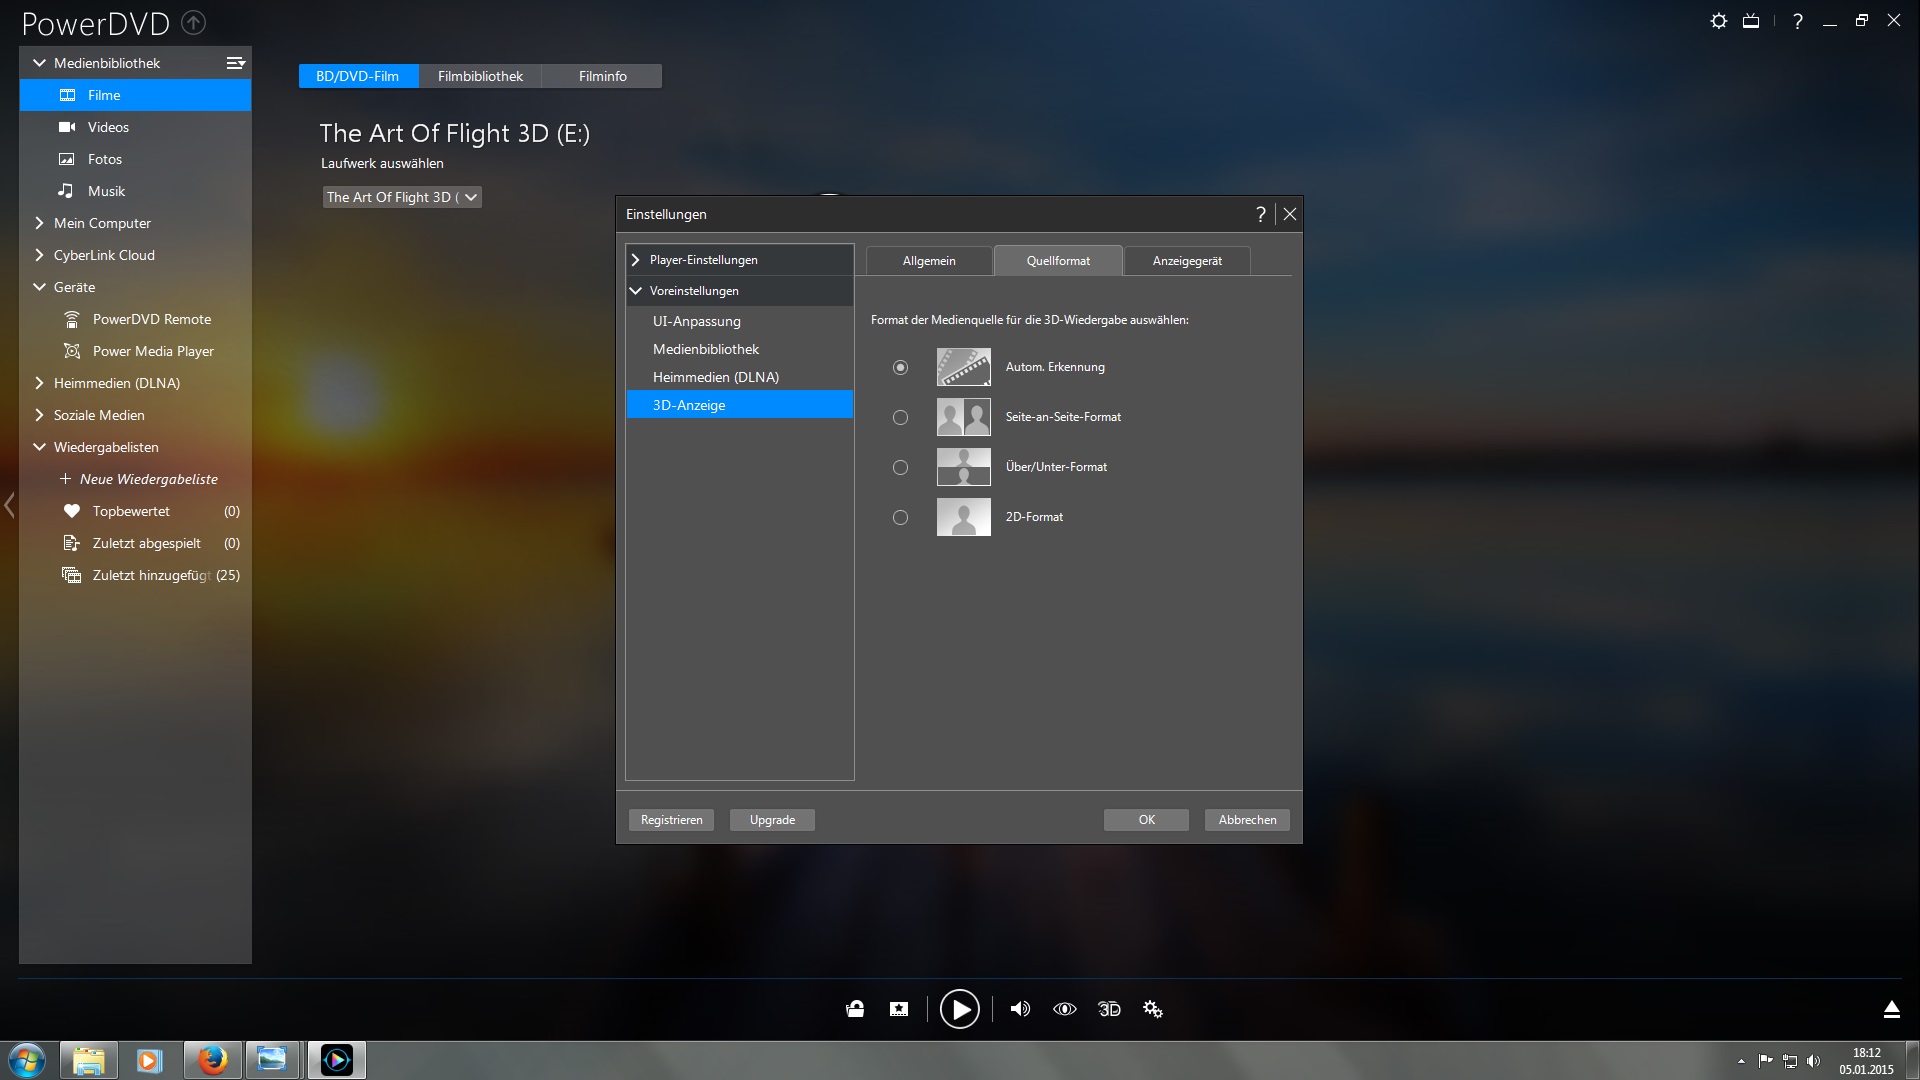
Task: Click the disc eject icon
Action: tap(1891, 1009)
